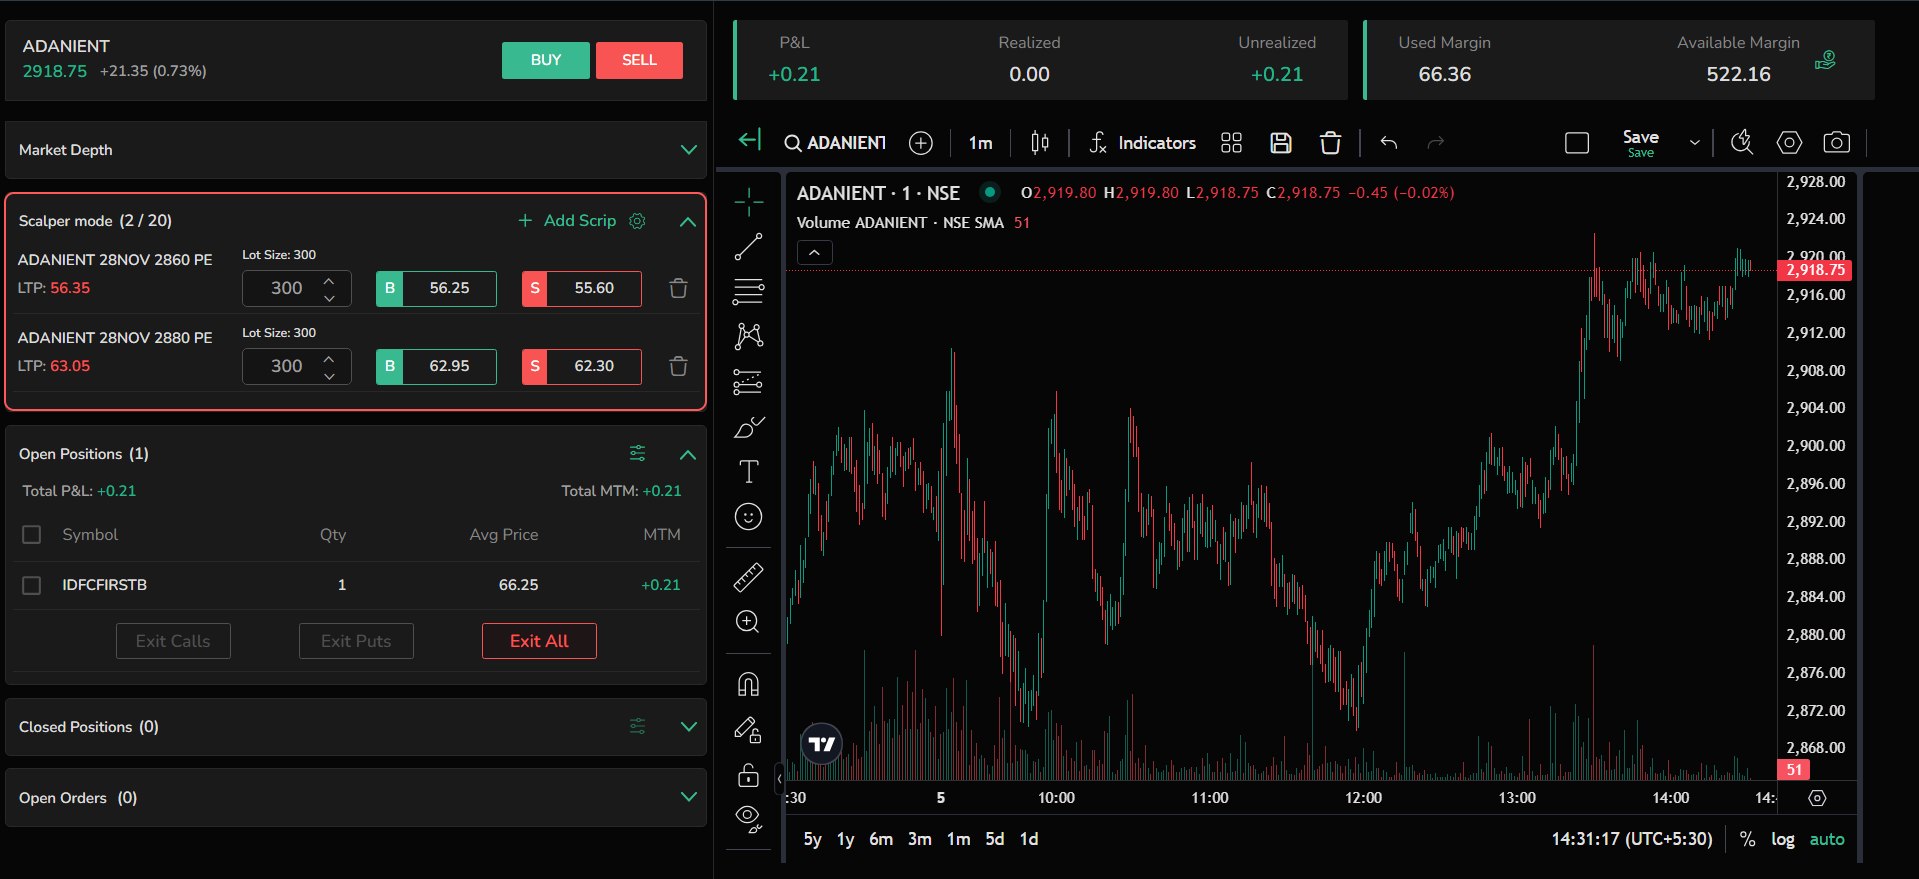Open the Indicators dialog

pyautogui.click(x=1142, y=143)
